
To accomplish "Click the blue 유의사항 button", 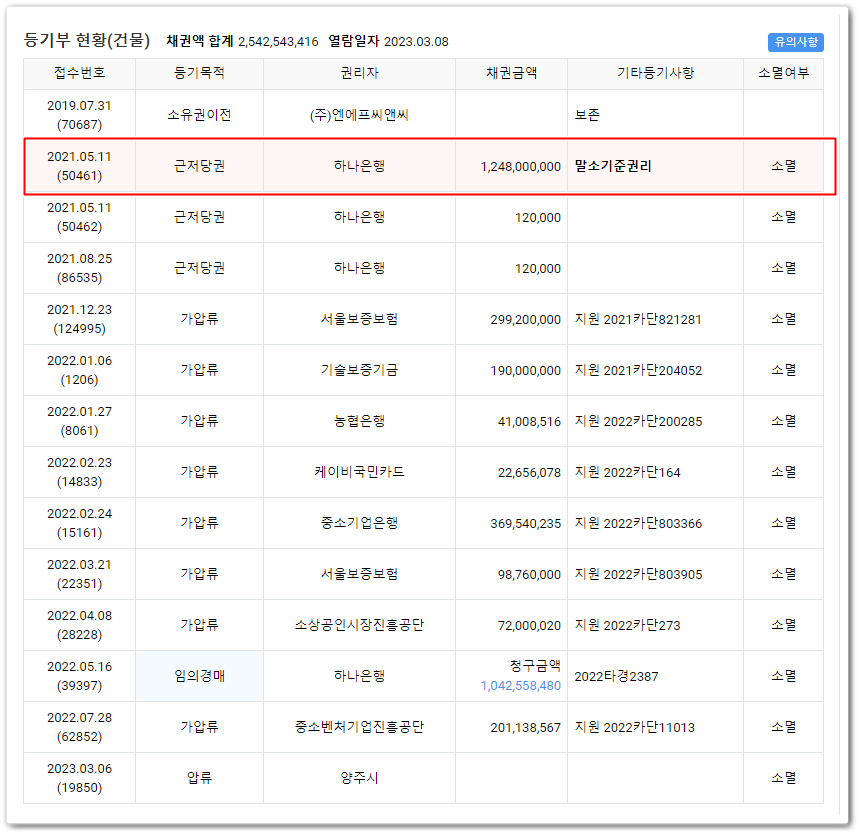I will tap(795, 42).
